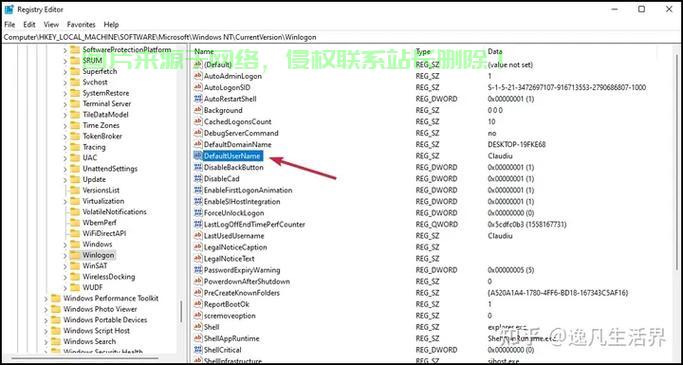Open the Help menu
This screenshot has height=365, width=683.
(111, 24)
